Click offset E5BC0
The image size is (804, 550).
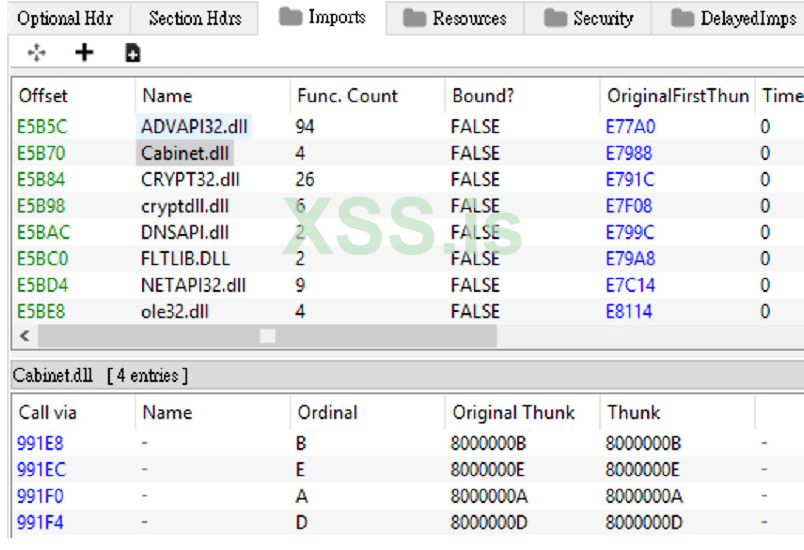pyautogui.click(x=42, y=259)
